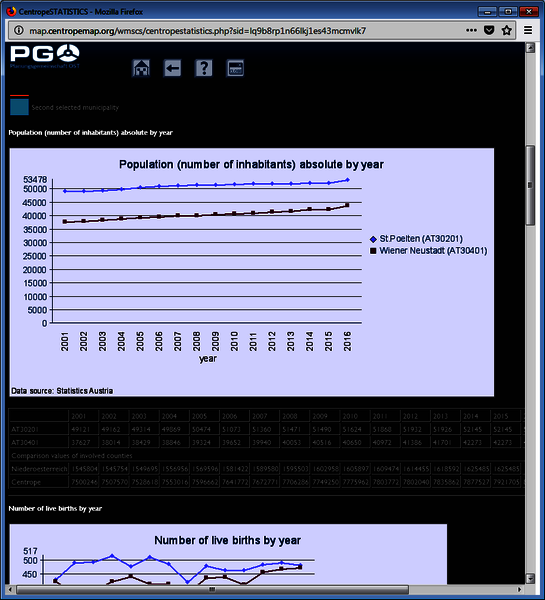Go to the home page icon

[141, 68]
